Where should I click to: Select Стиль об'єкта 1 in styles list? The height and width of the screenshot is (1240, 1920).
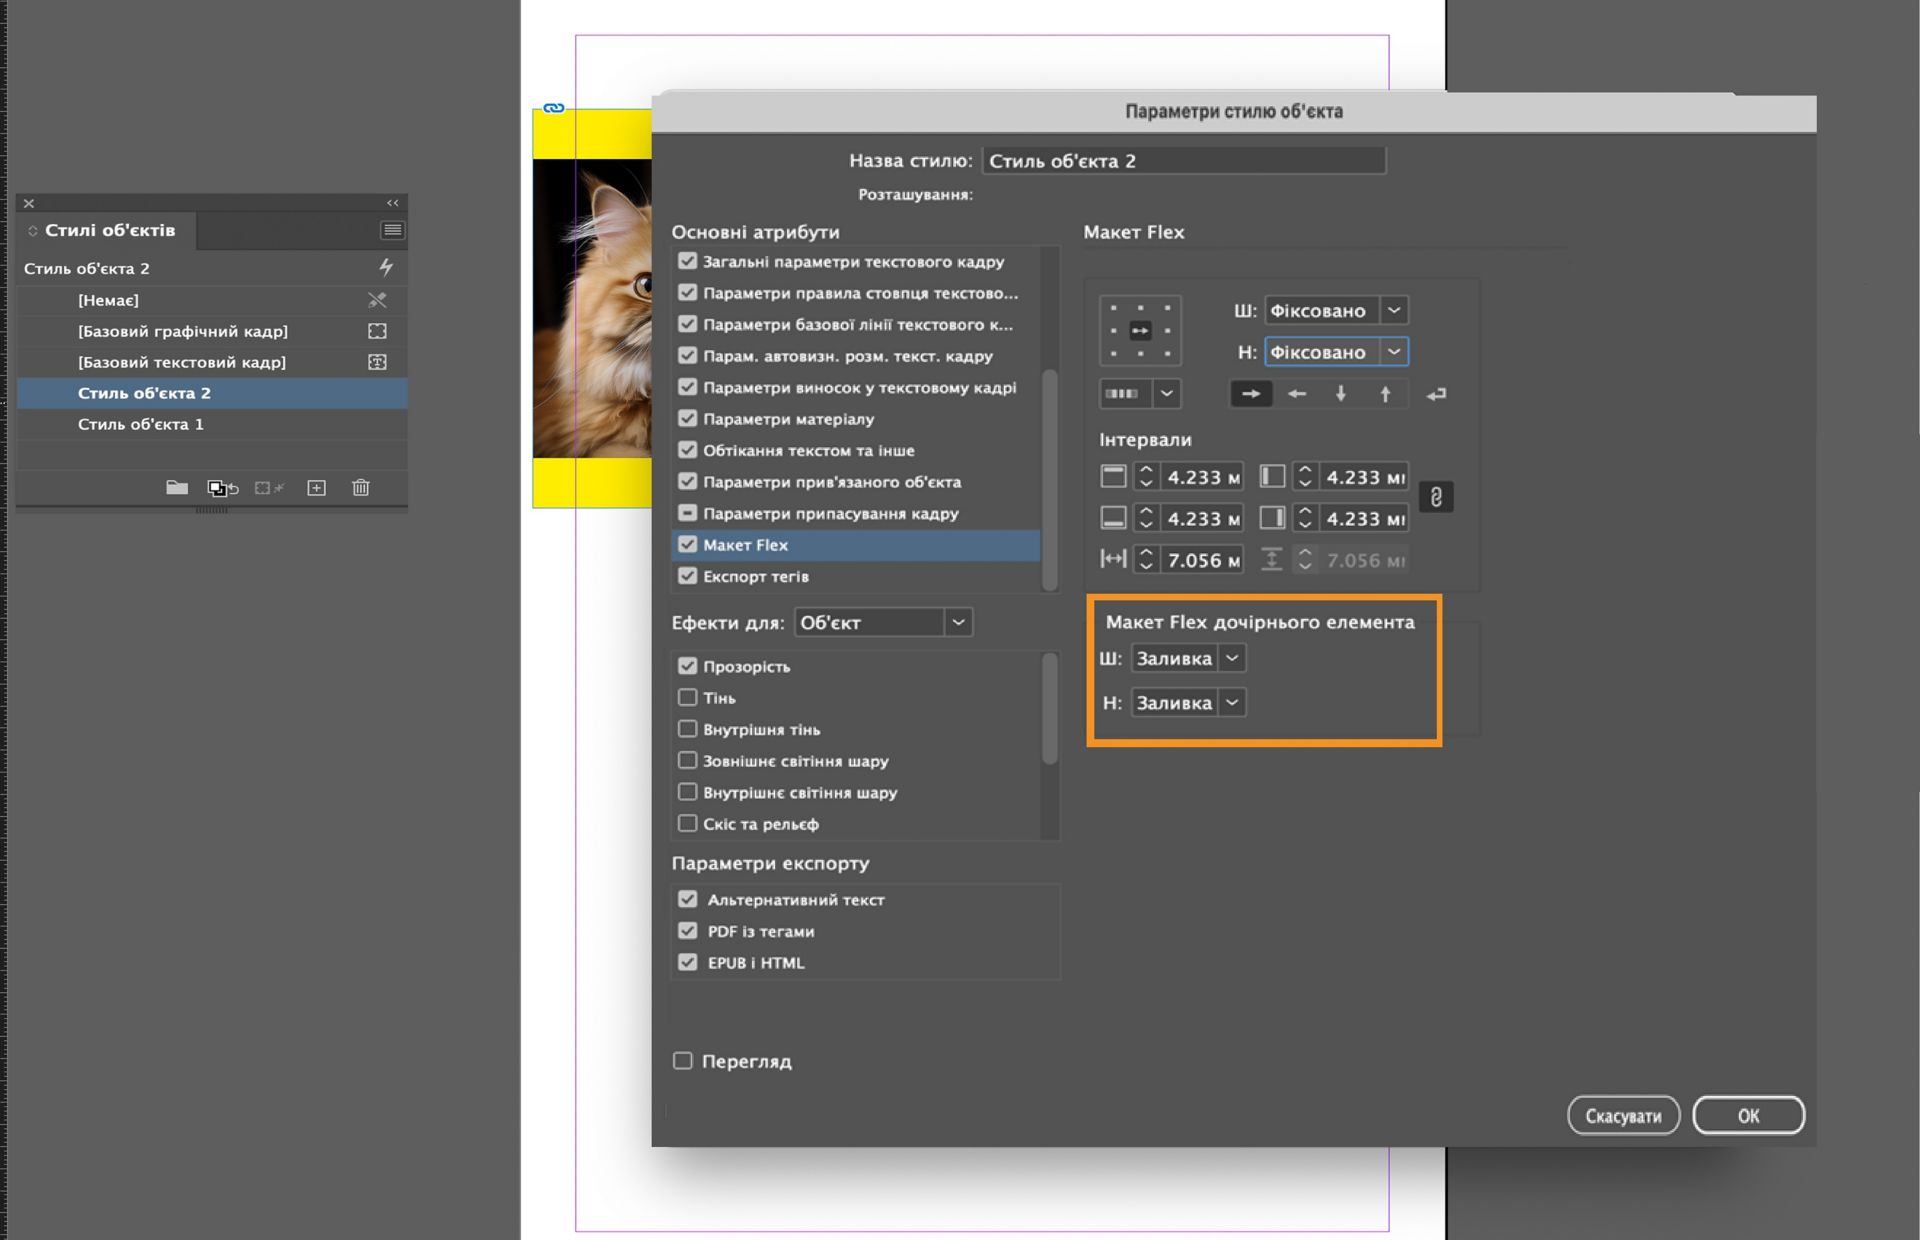(141, 424)
